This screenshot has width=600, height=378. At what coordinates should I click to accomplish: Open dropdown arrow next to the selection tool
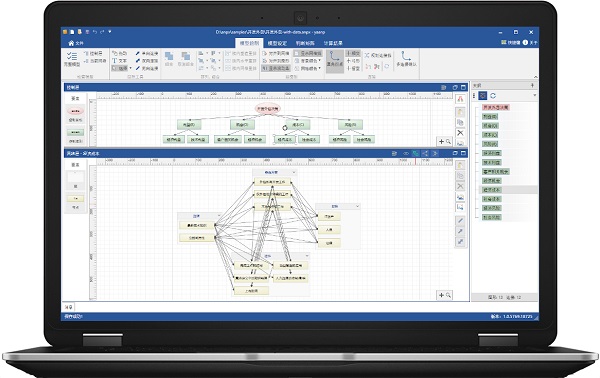pyautogui.click(x=130, y=68)
